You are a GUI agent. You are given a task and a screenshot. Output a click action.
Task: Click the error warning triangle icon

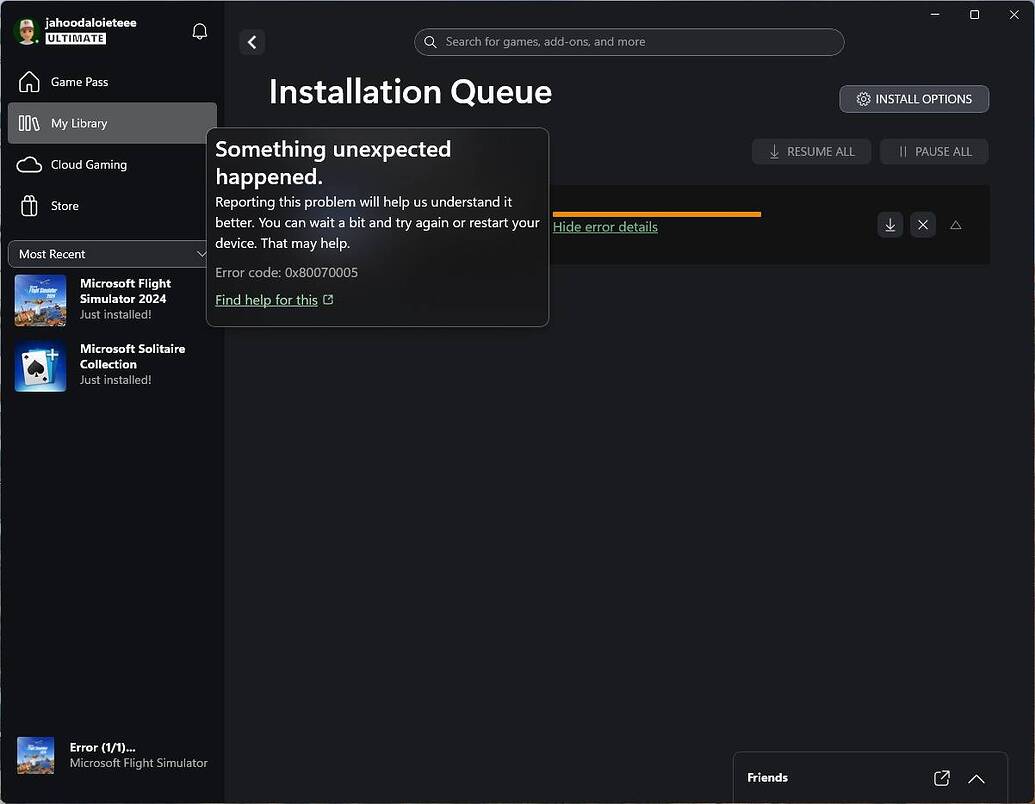955,225
